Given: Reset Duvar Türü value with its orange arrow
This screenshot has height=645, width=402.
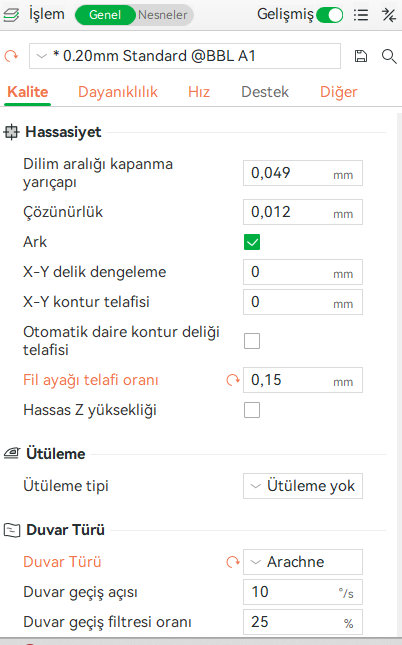Looking at the screenshot, I should [233, 562].
